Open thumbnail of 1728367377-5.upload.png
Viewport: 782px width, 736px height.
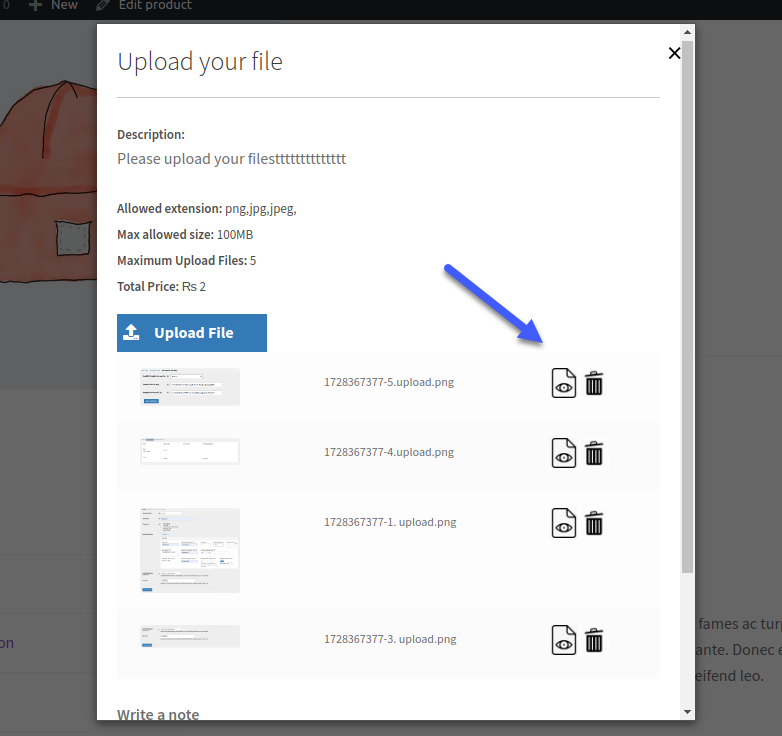(190, 387)
